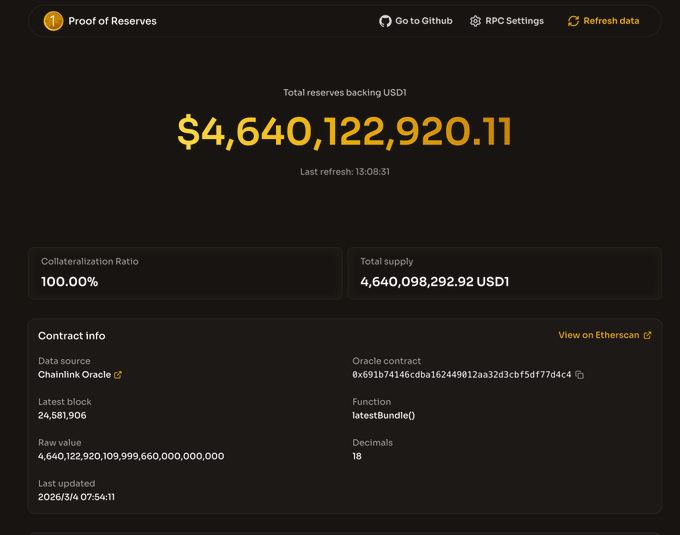The height and width of the screenshot is (535, 680).
Task: Click the Latest block number 24,581,906
Action: click(x=62, y=415)
